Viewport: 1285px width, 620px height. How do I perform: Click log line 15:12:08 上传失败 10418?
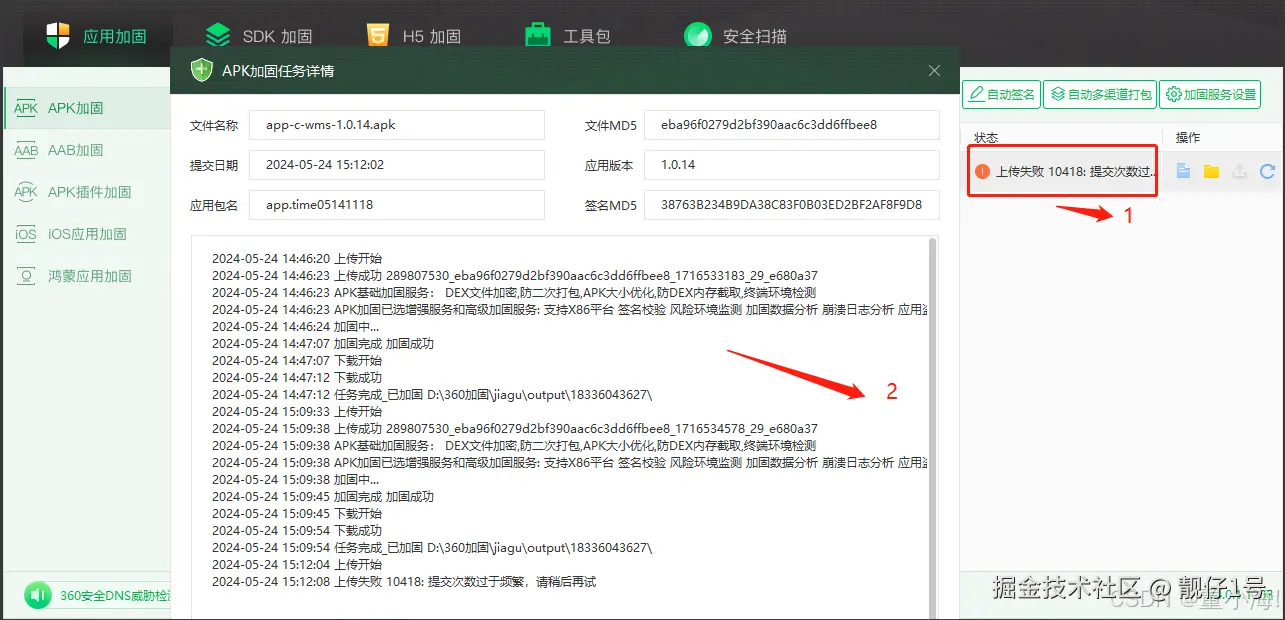(404, 581)
